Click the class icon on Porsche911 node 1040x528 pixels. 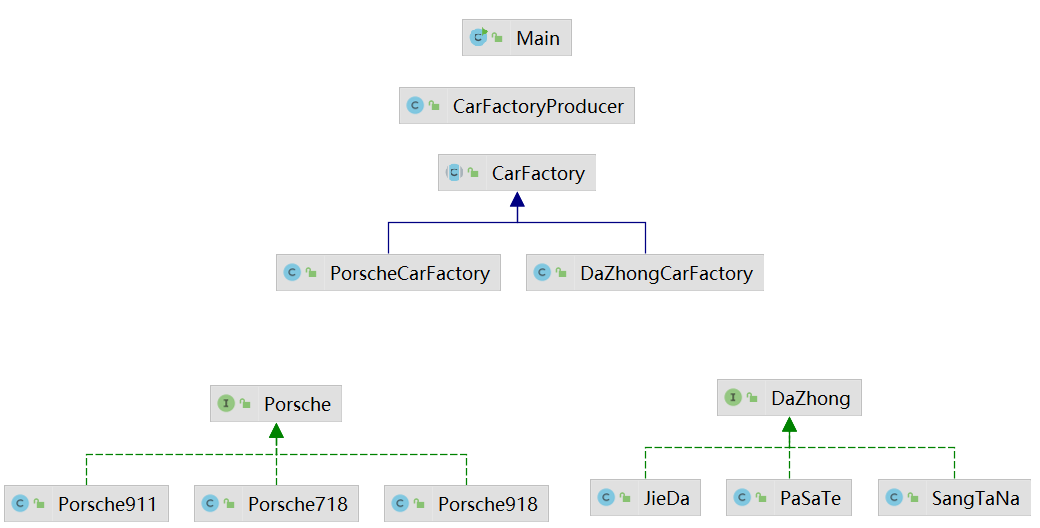click(21, 503)
